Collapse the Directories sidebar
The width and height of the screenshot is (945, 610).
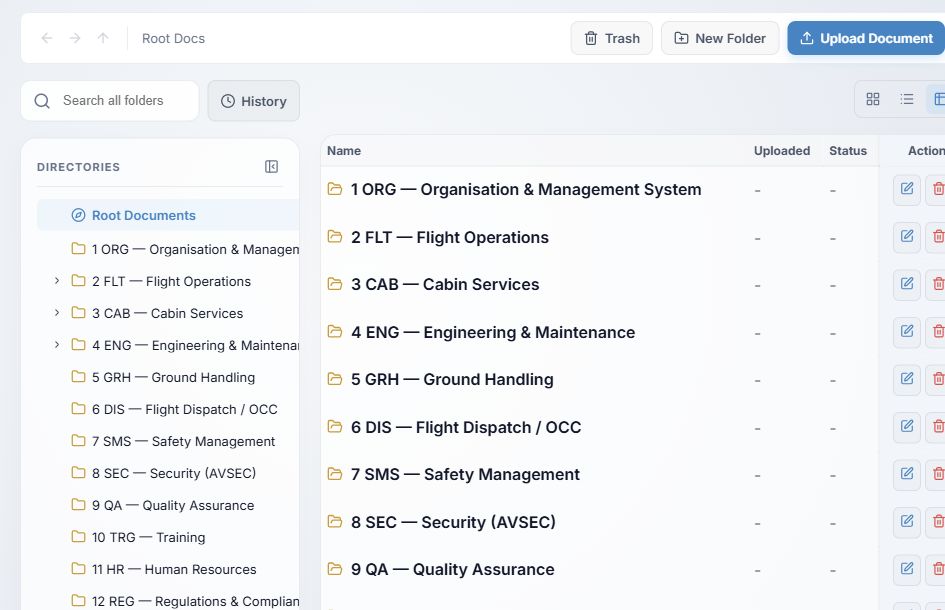pos(271,166)
